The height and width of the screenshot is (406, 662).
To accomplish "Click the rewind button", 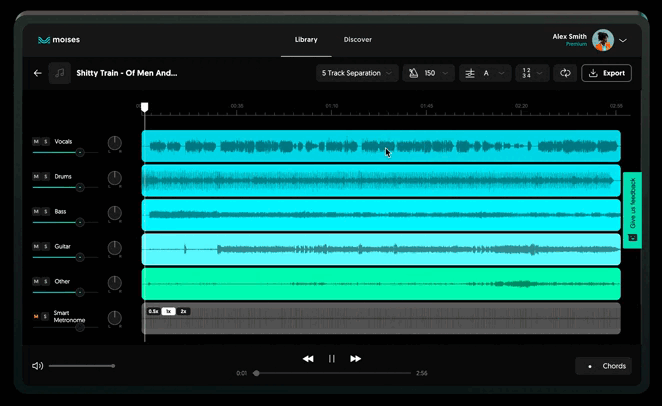I will coord(308,358).
